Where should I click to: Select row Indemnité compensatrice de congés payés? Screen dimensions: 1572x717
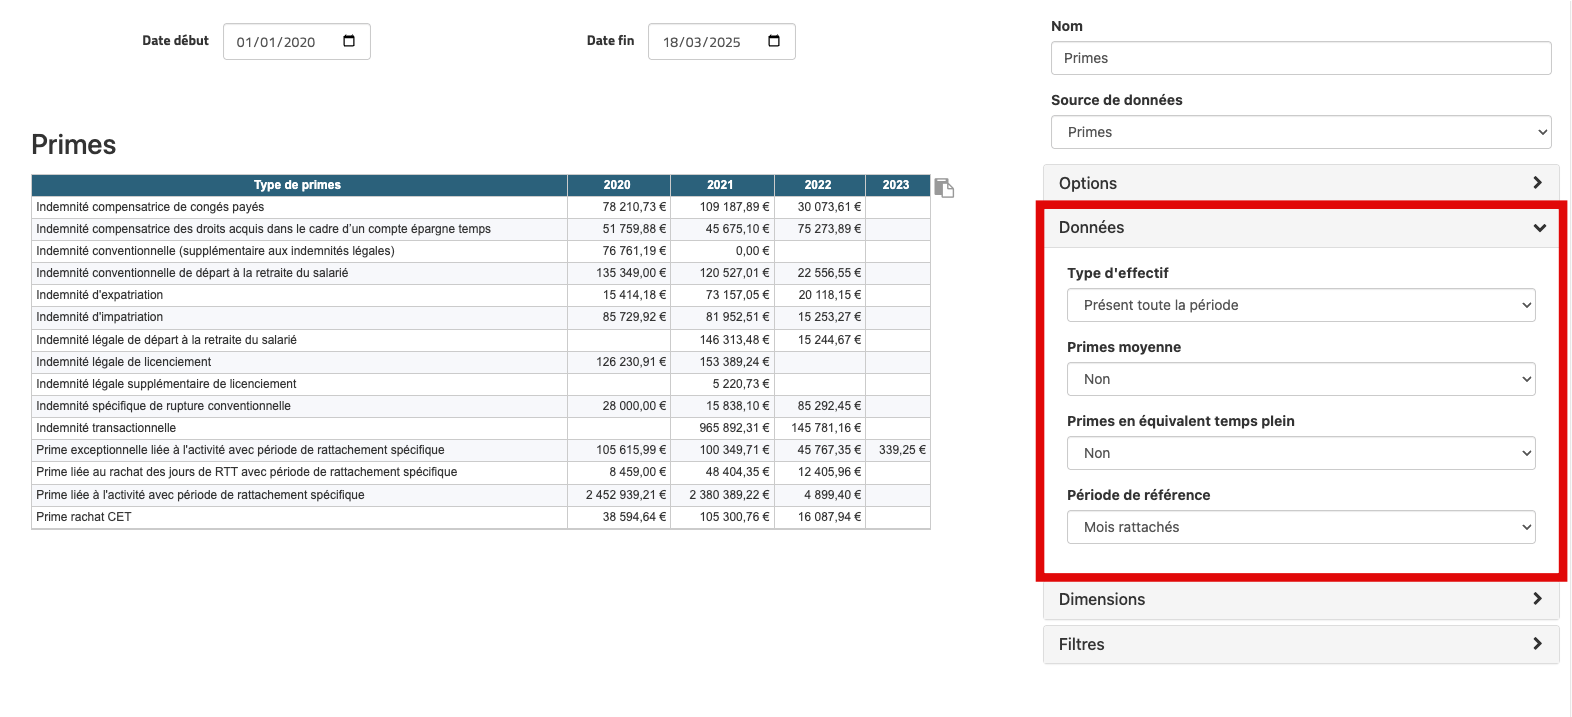click(x=481, y=207)
